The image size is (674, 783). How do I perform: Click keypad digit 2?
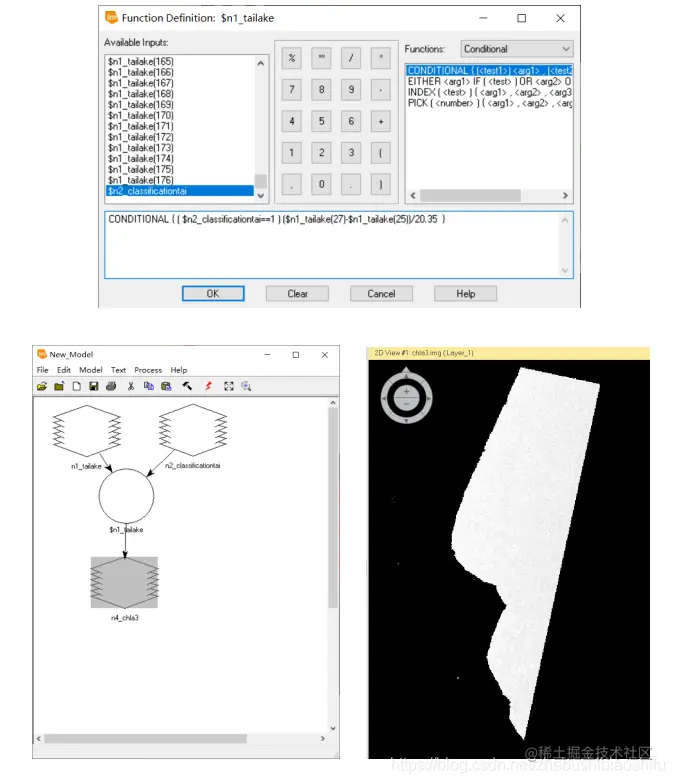(x=322, y=153)
